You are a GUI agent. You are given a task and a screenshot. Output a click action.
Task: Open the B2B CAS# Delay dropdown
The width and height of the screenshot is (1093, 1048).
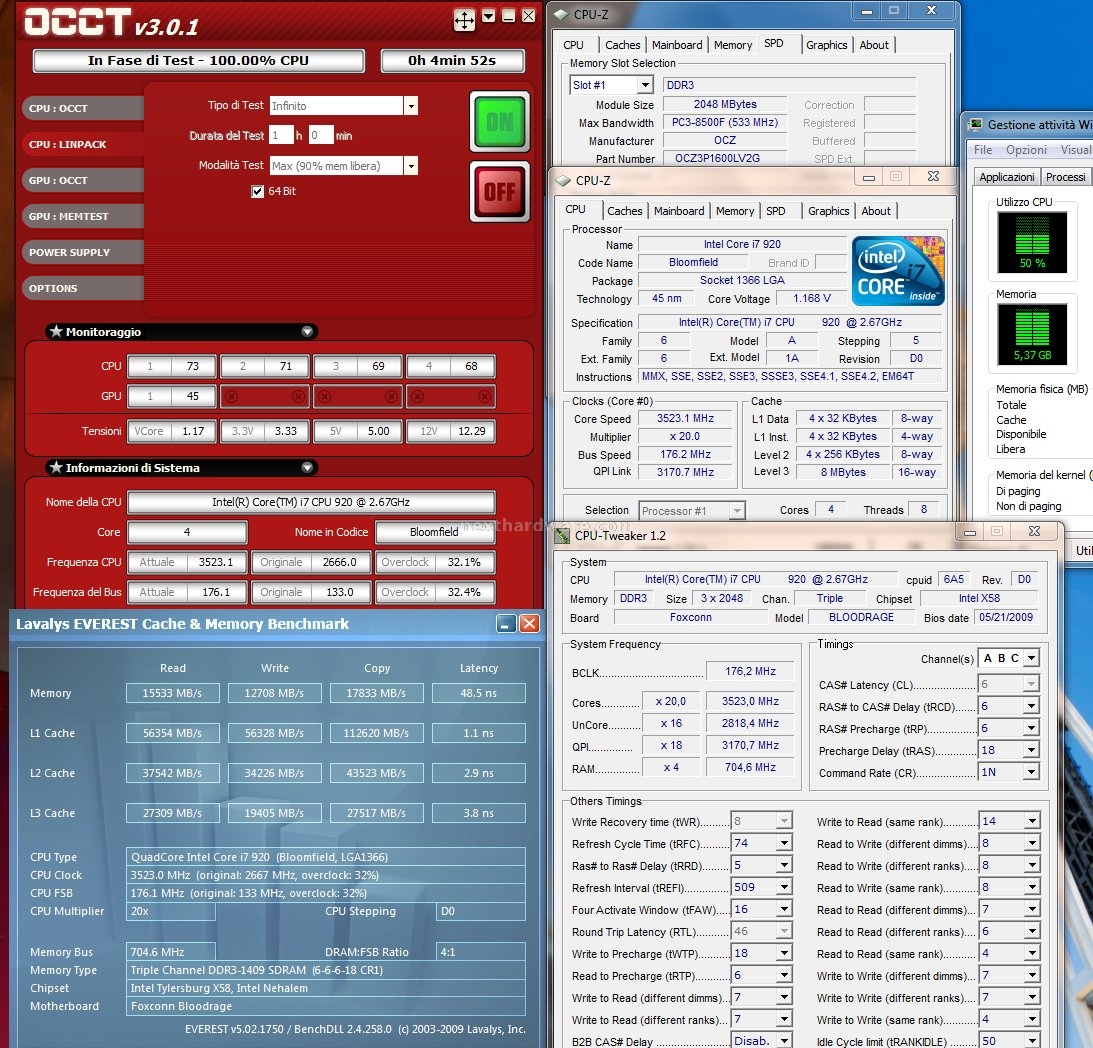coord(784,1040)
